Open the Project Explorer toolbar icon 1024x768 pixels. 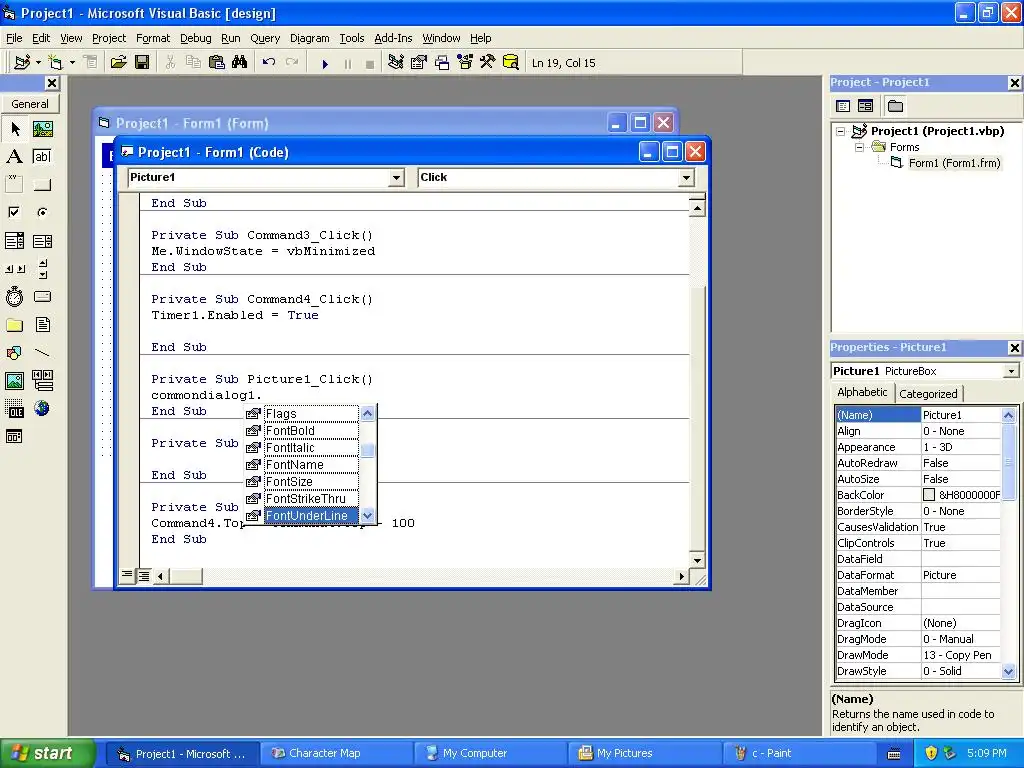tap(396, 62)
